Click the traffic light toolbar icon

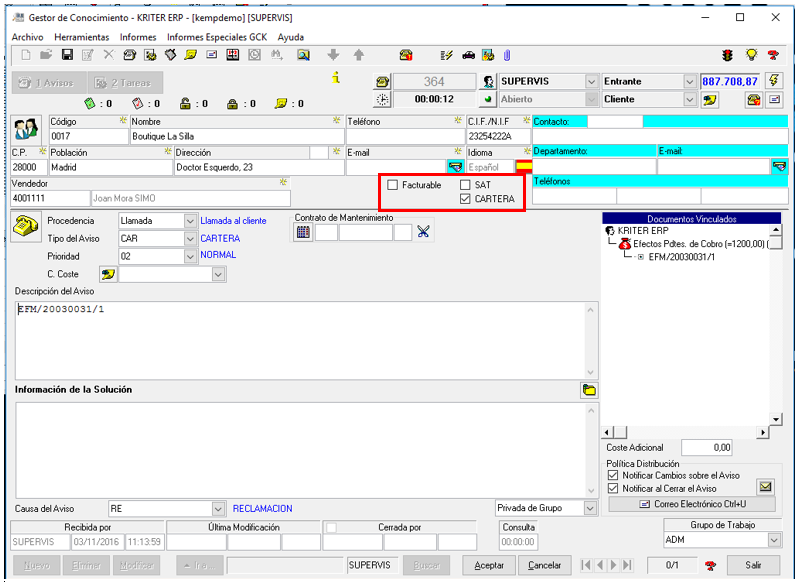click(728, 55)
